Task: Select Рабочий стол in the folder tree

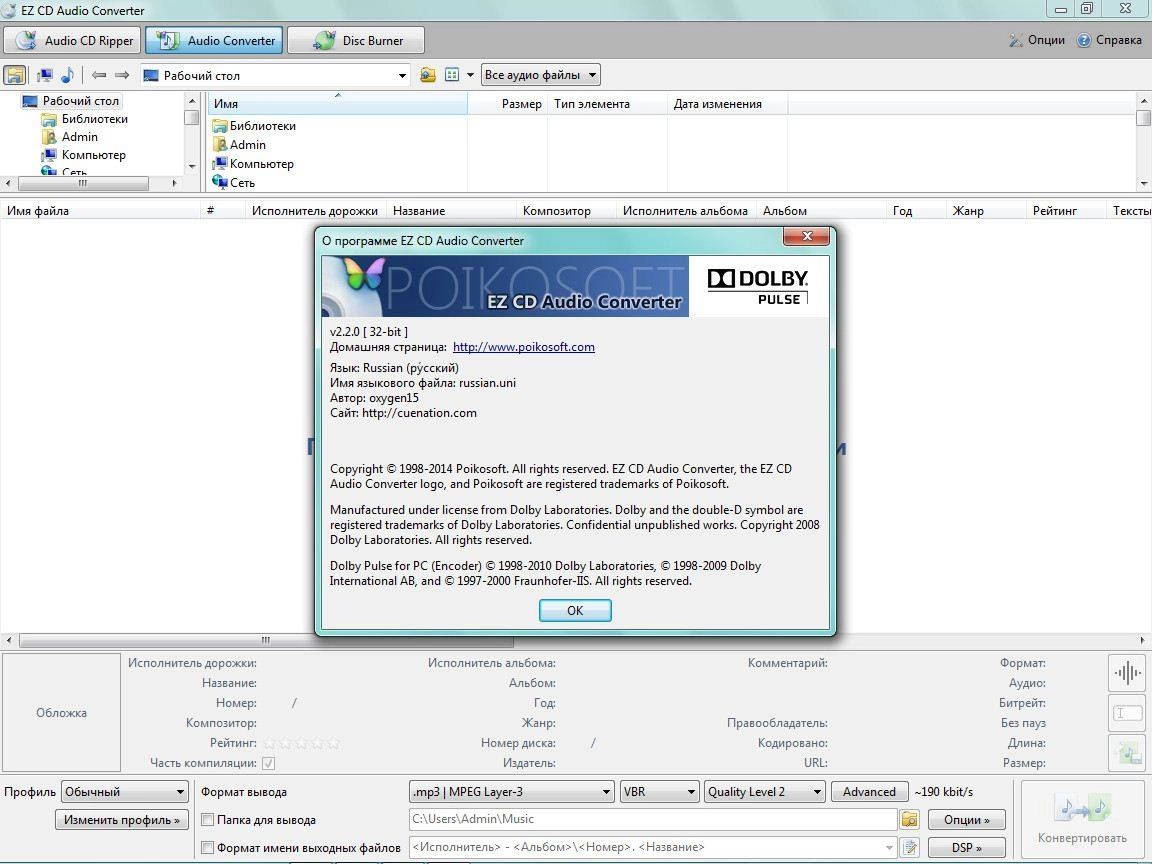Action: coord(81,101)
